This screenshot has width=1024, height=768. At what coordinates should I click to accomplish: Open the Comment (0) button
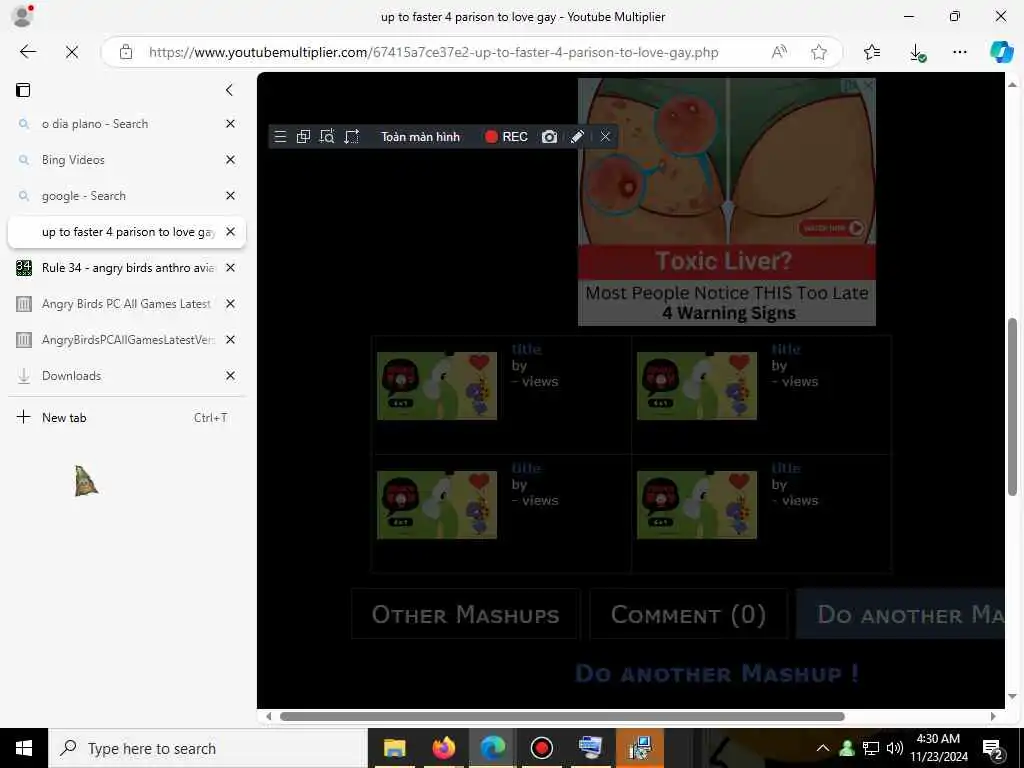point(688,614)
